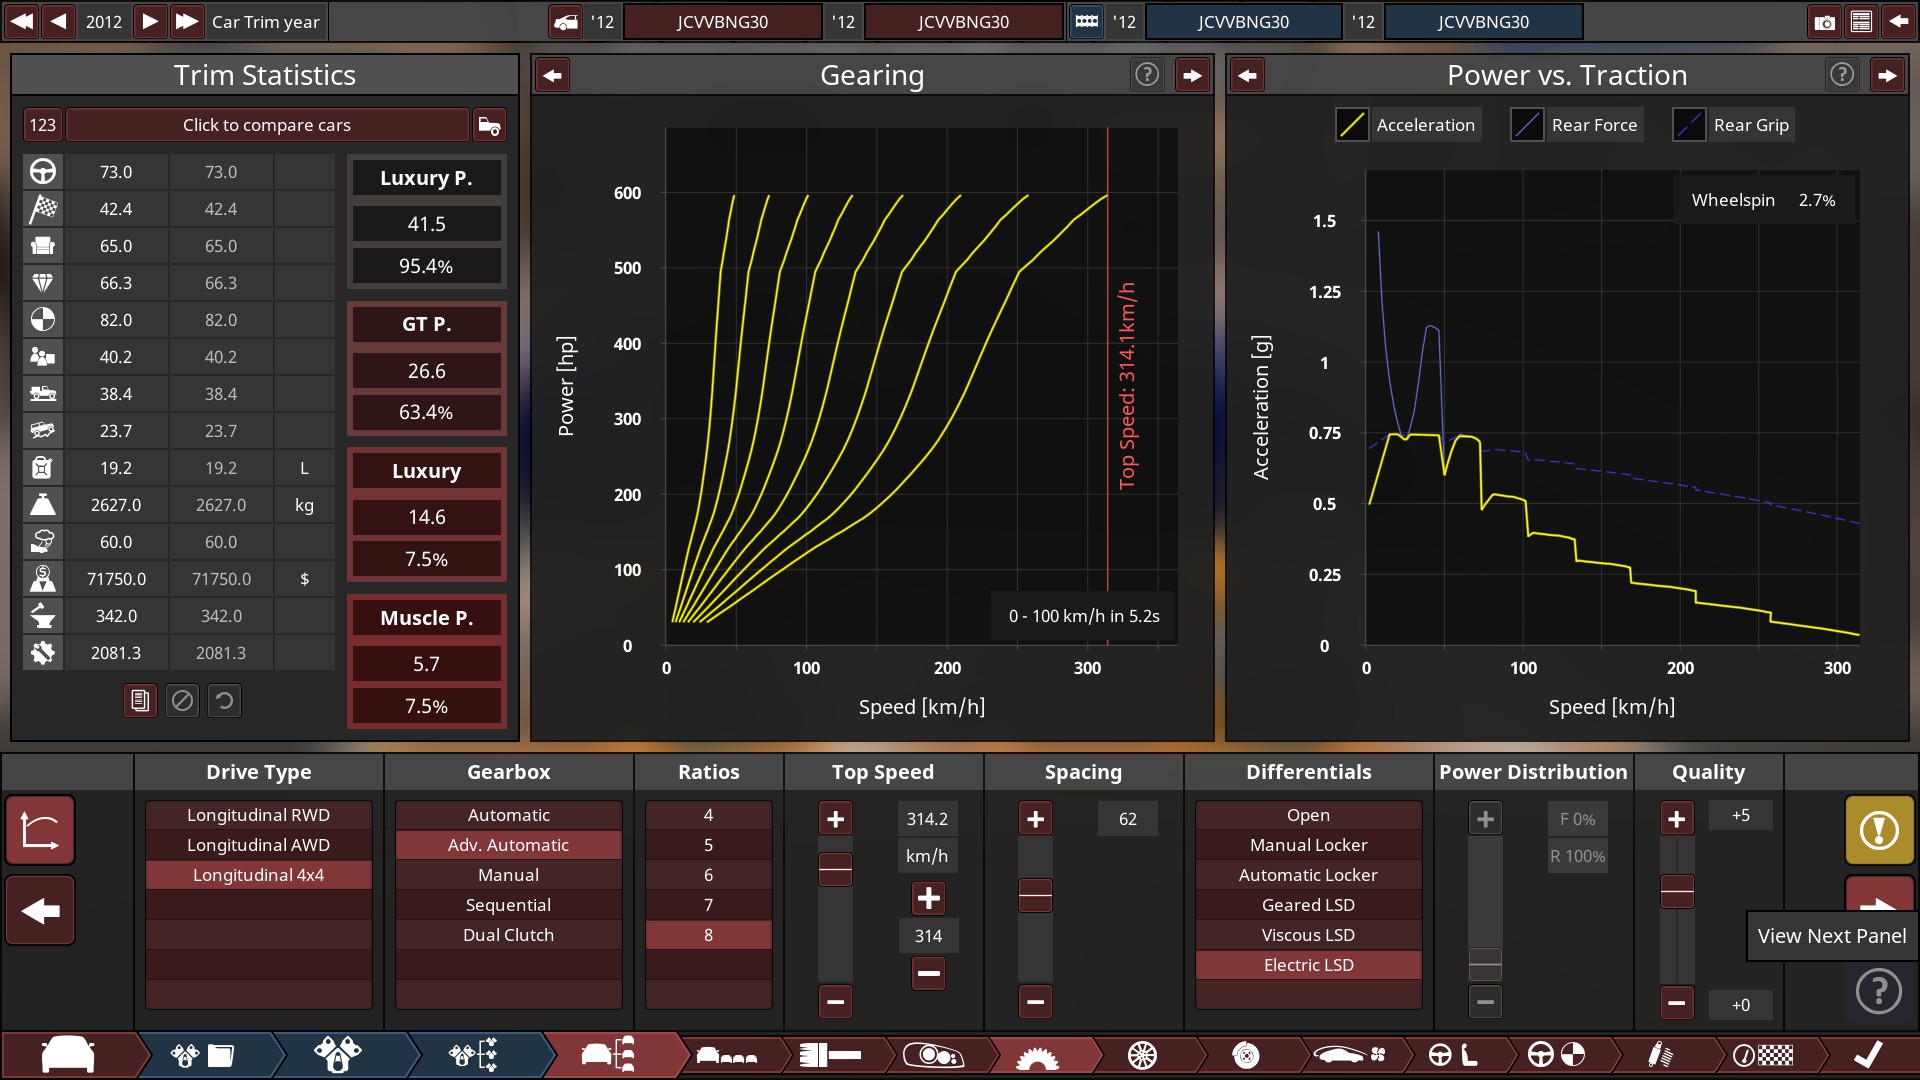
Task: Click the camera screenshot icon
Action: coord(1824,21)
